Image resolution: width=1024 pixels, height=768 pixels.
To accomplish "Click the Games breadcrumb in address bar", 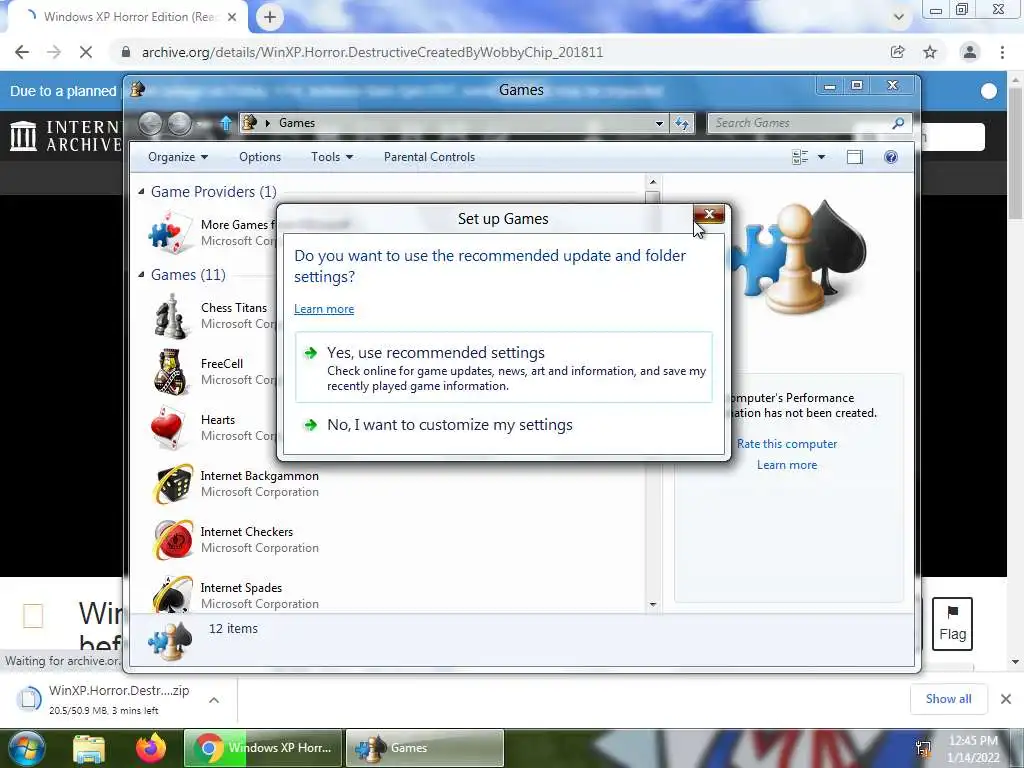I will pyautogui.click(x=296, y=123).
